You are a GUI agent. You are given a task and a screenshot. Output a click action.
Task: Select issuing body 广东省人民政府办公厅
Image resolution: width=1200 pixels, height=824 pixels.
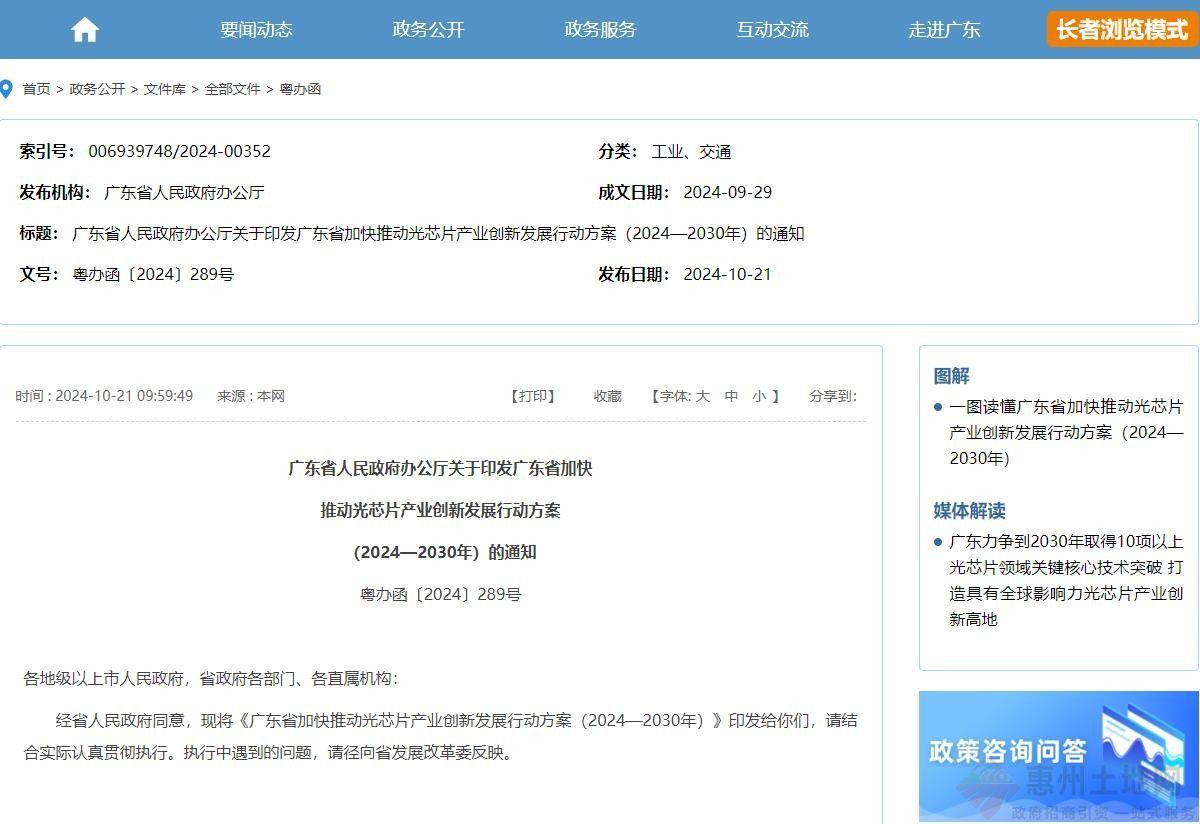click(184, 192)
